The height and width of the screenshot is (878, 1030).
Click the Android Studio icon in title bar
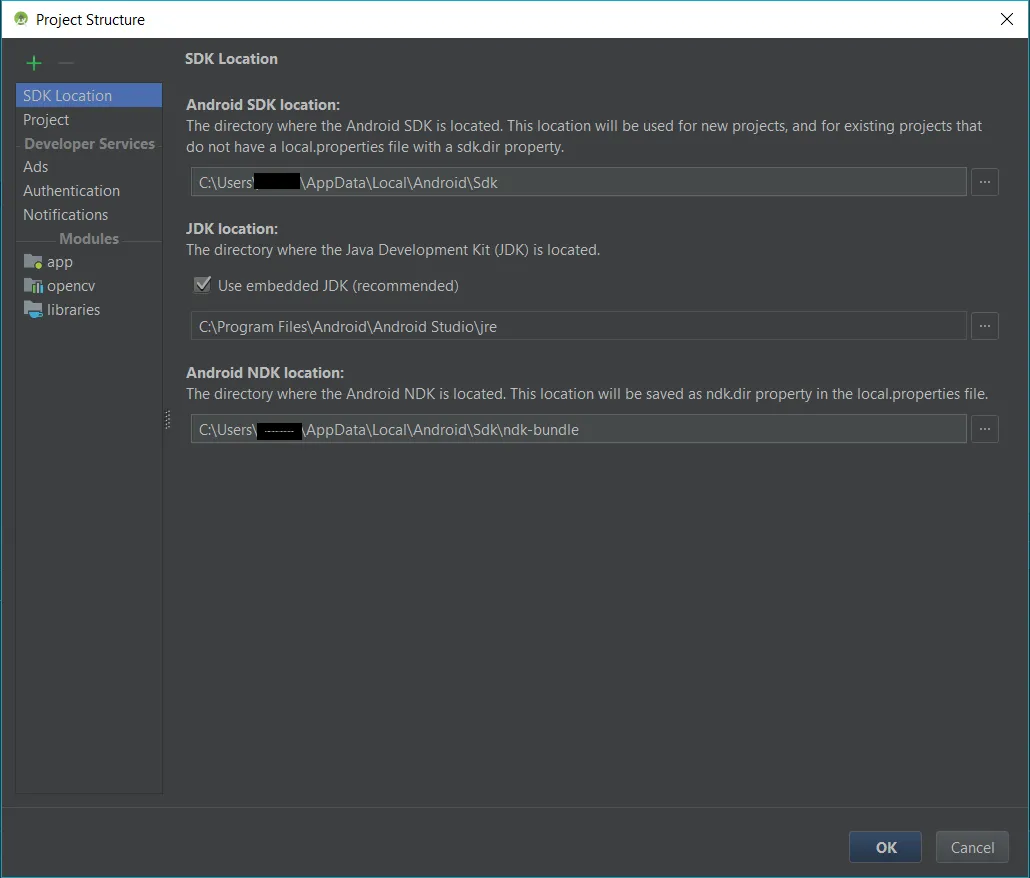[x=21, y=19]
